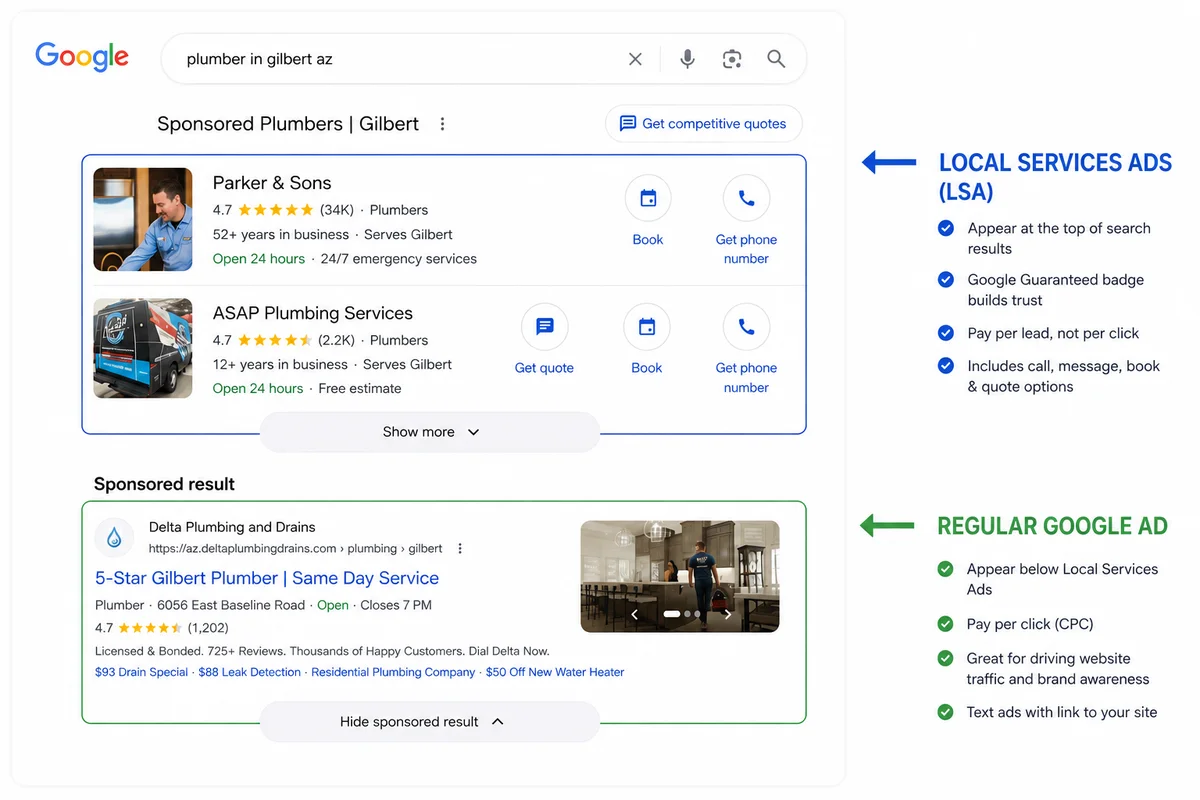This screenshot has height=800, width=1200.
Task: Click the Book calendar icon for ASAP Plumbing
Action: [647, 327]
